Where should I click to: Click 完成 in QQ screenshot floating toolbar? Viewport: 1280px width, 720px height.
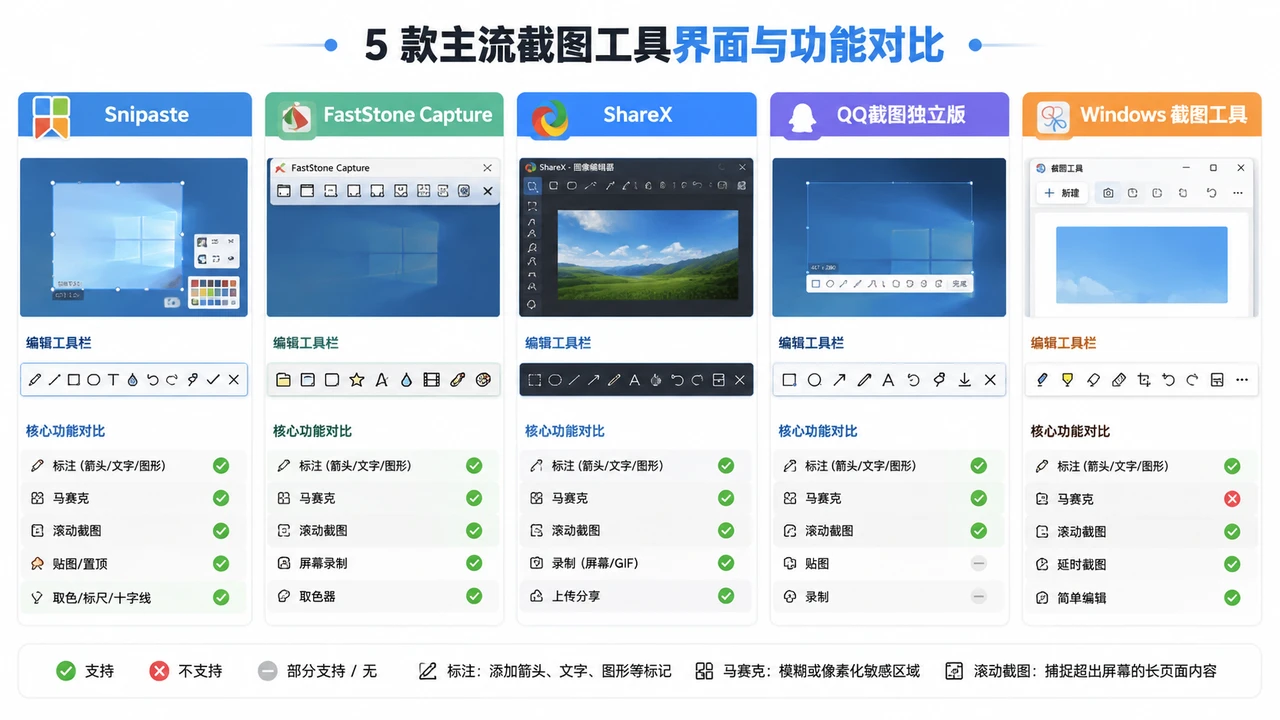tap(959, 284)
